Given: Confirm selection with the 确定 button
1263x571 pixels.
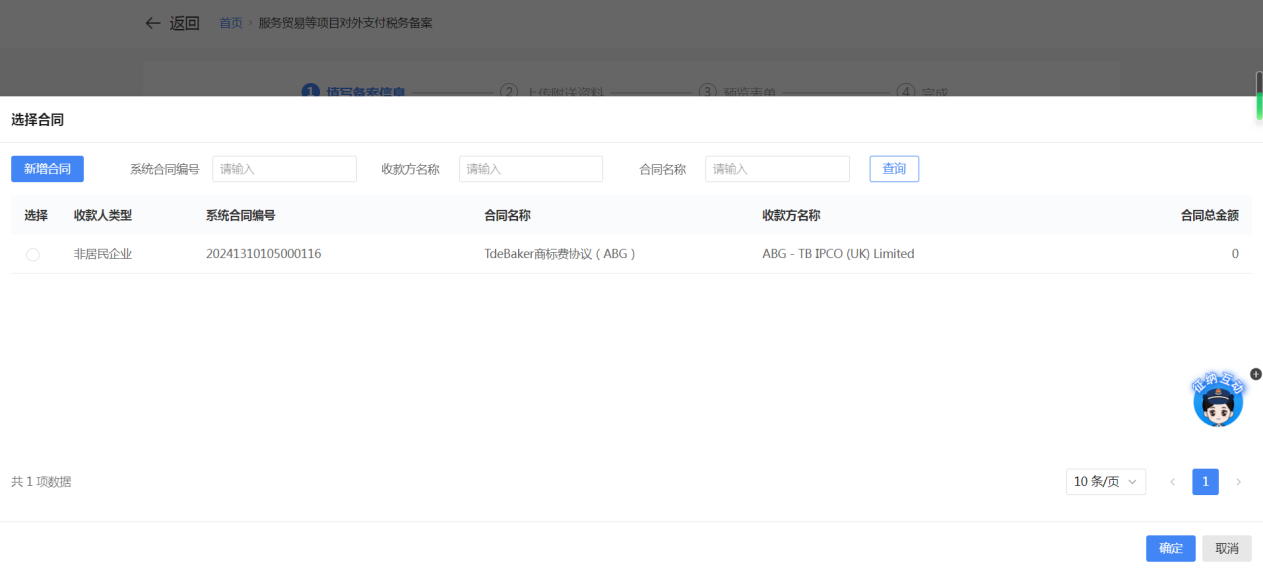Looking at the screenshot, I should 1170,548.
